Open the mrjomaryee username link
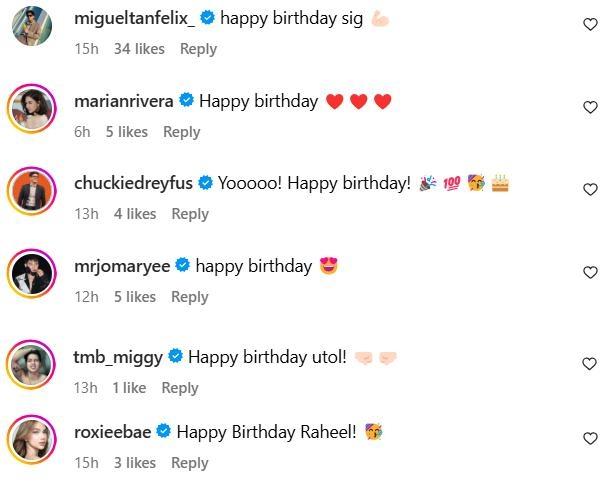The height and width of the screenshot is (482, 610). (x=122, y=266)
